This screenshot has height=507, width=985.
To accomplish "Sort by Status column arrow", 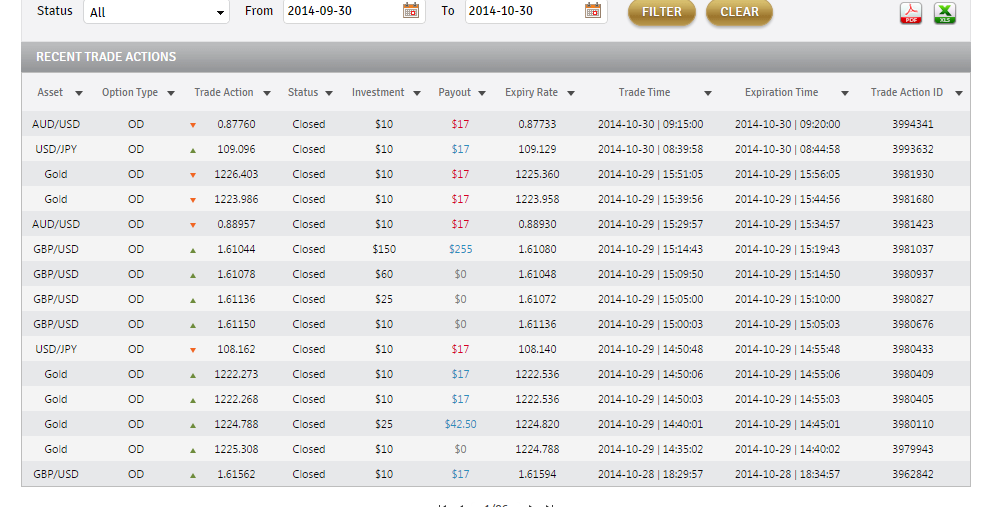I will pyautogui.click(x=329, y=94).
